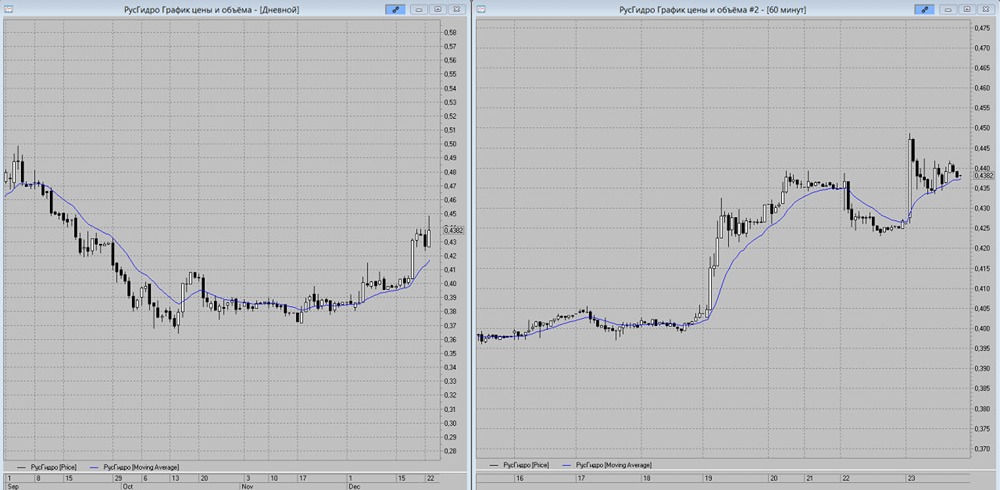Image resolution: width=1000 pixels, height=490 pixels.
Task: Minimize the 60 минут chart window
Action: (x=948, y=10)
